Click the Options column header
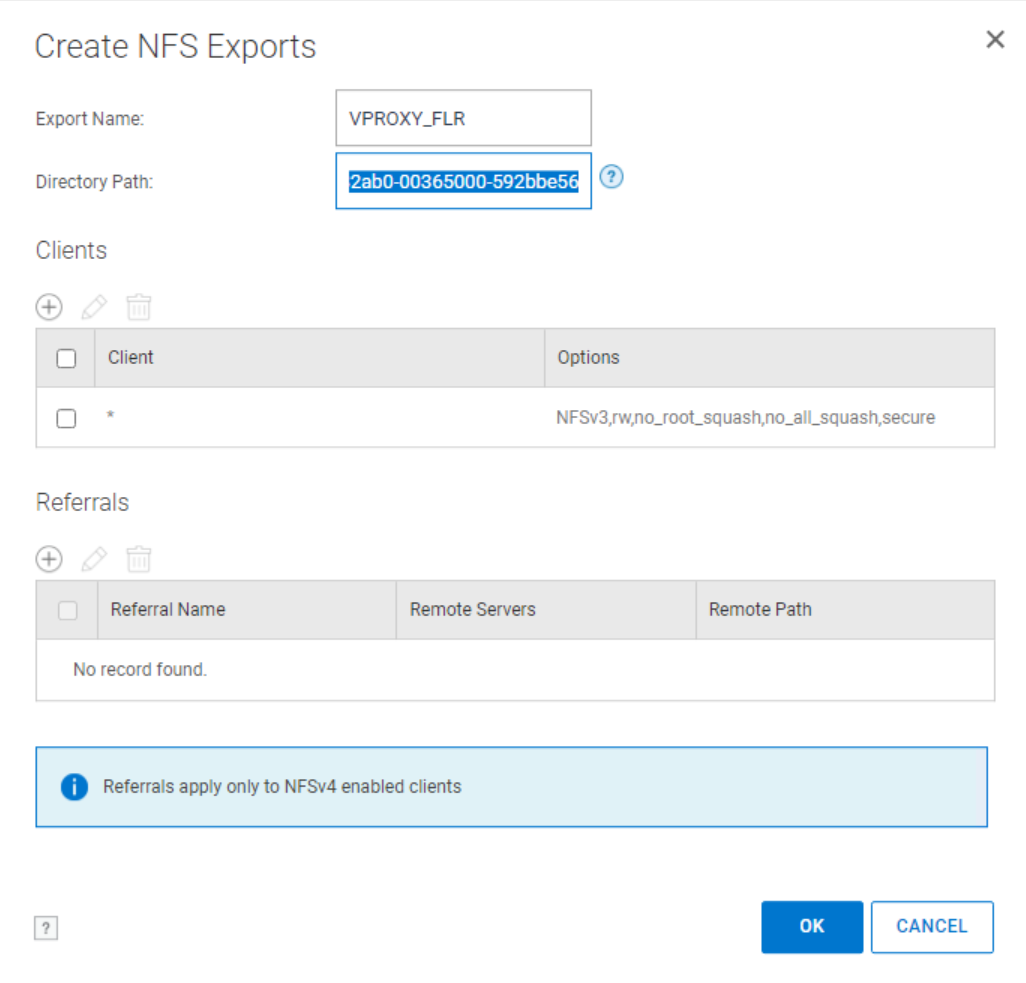The image size is (1026, 983). tap(588, 358)
